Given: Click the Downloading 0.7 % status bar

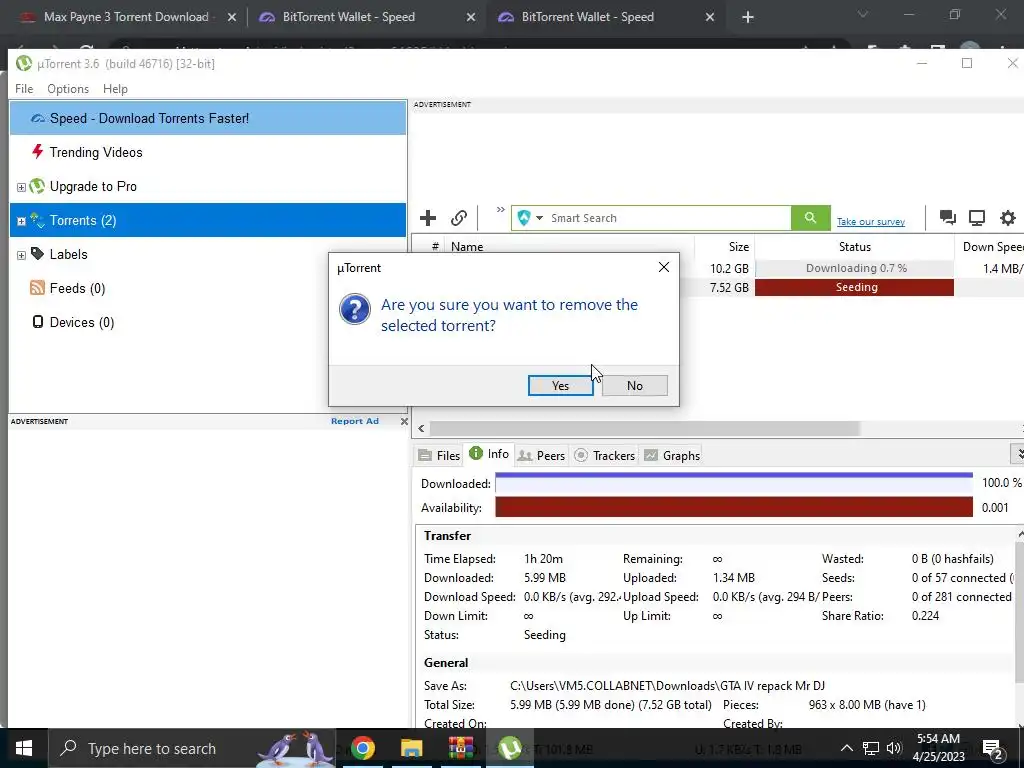Looking at the screenshot, I should (x=854, y=268).
